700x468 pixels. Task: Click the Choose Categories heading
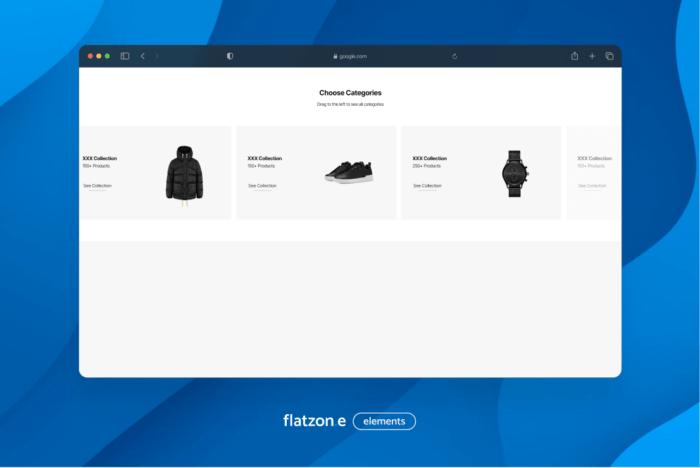click(x=350, y=93)
